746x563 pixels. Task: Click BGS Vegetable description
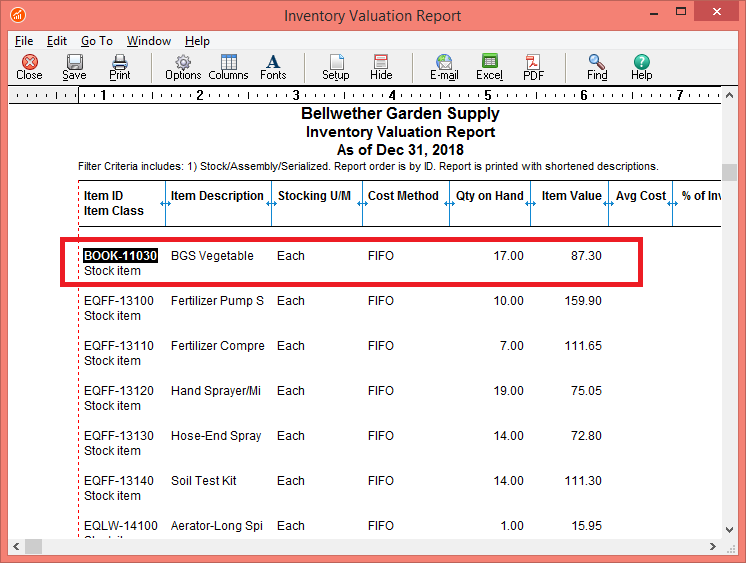pos(212,256)
